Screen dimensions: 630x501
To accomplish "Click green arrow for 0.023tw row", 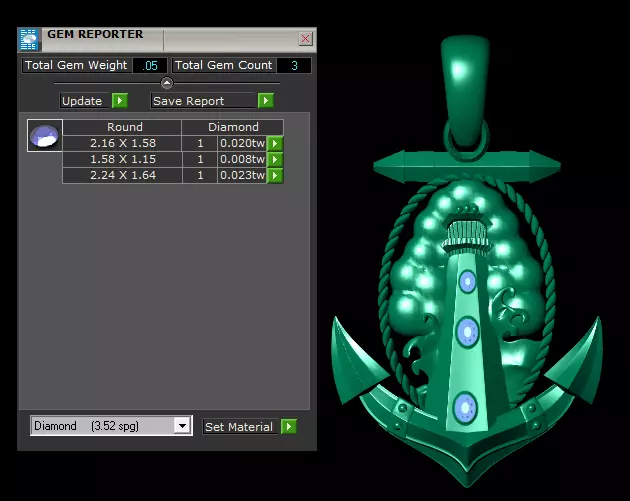I will click(x=275, y=176).
